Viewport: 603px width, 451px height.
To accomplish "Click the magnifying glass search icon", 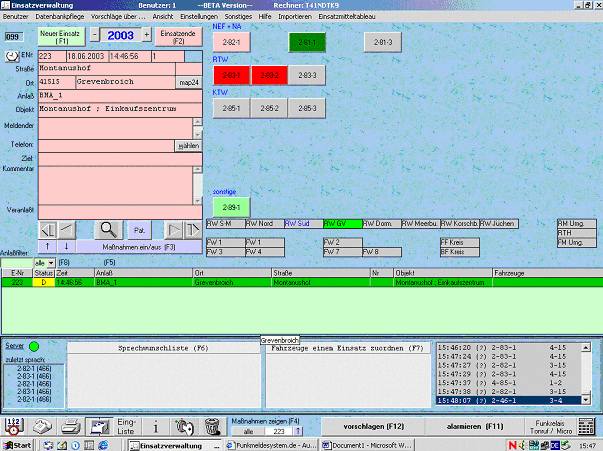I will tap(107, 229).
